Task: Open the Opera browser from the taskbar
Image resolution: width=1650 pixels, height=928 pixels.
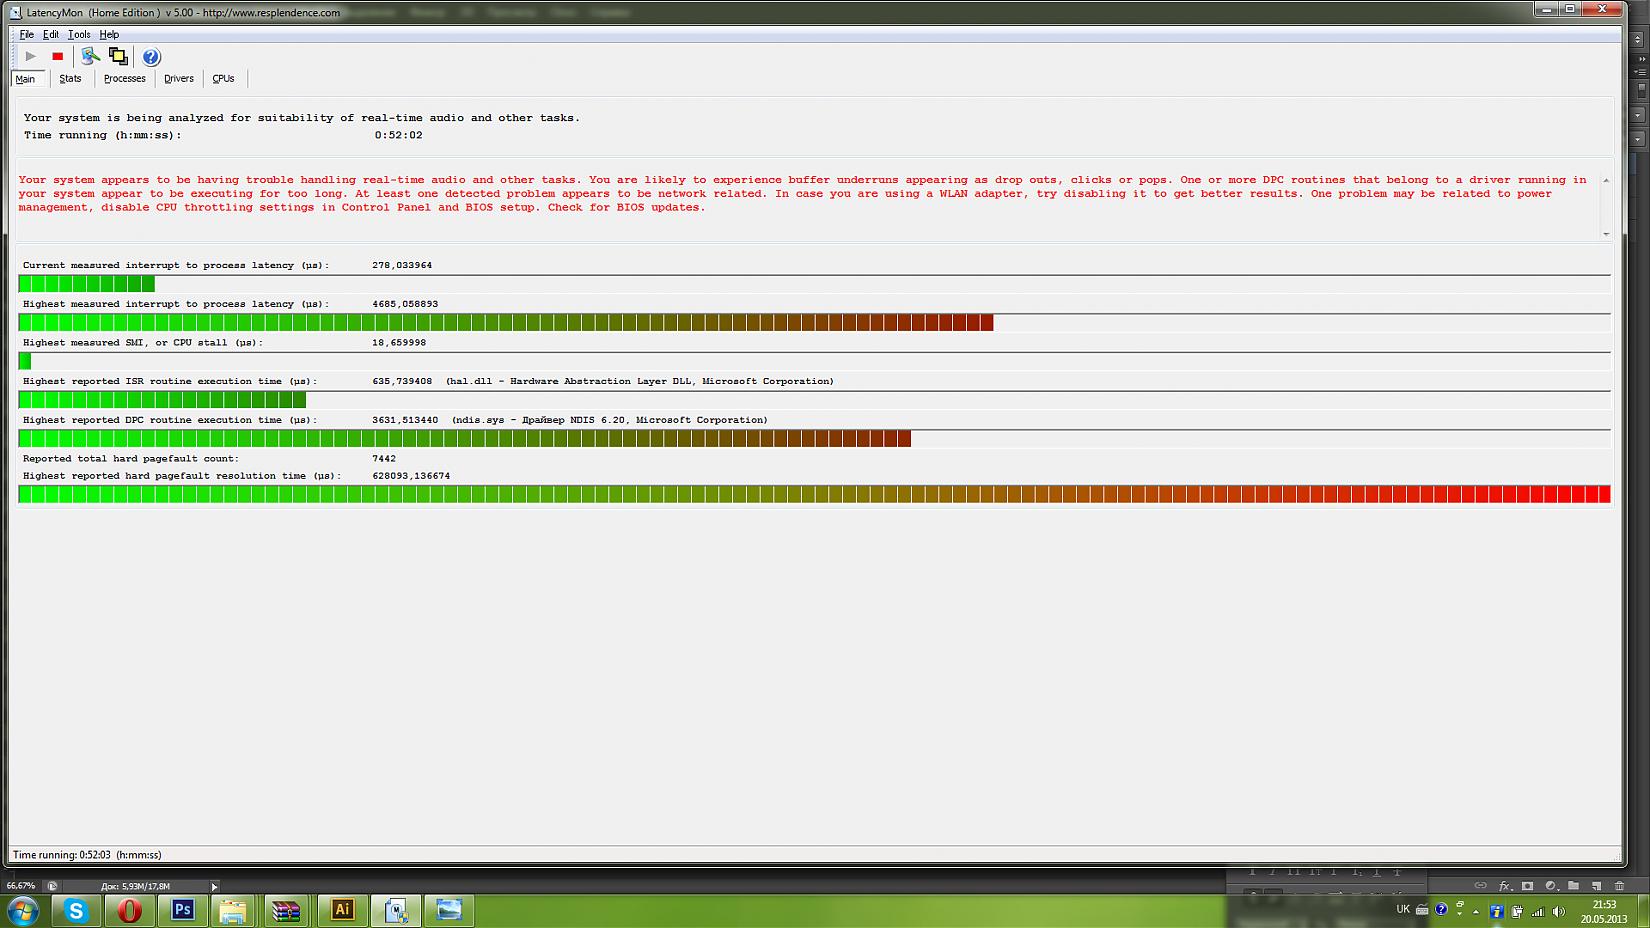Action: 129,910
